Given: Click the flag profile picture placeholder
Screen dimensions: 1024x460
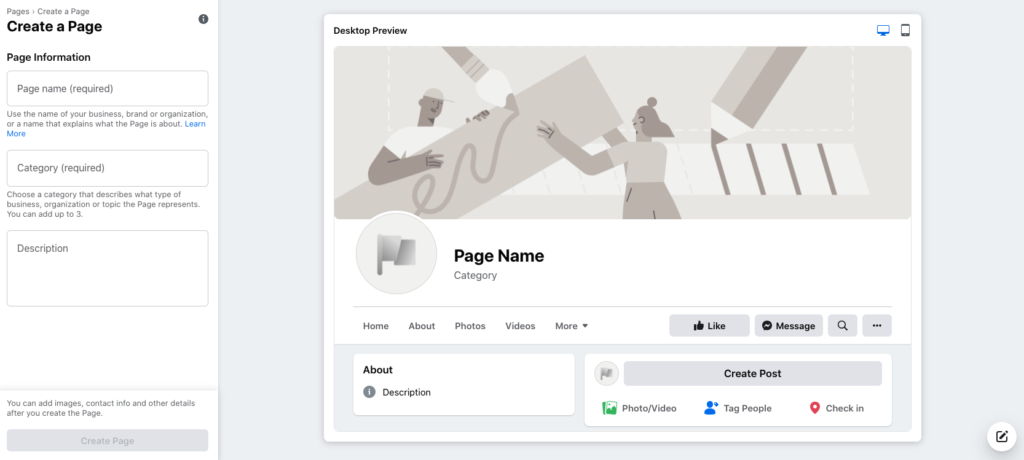Looking at the screenshot, I should pos(396,253).
